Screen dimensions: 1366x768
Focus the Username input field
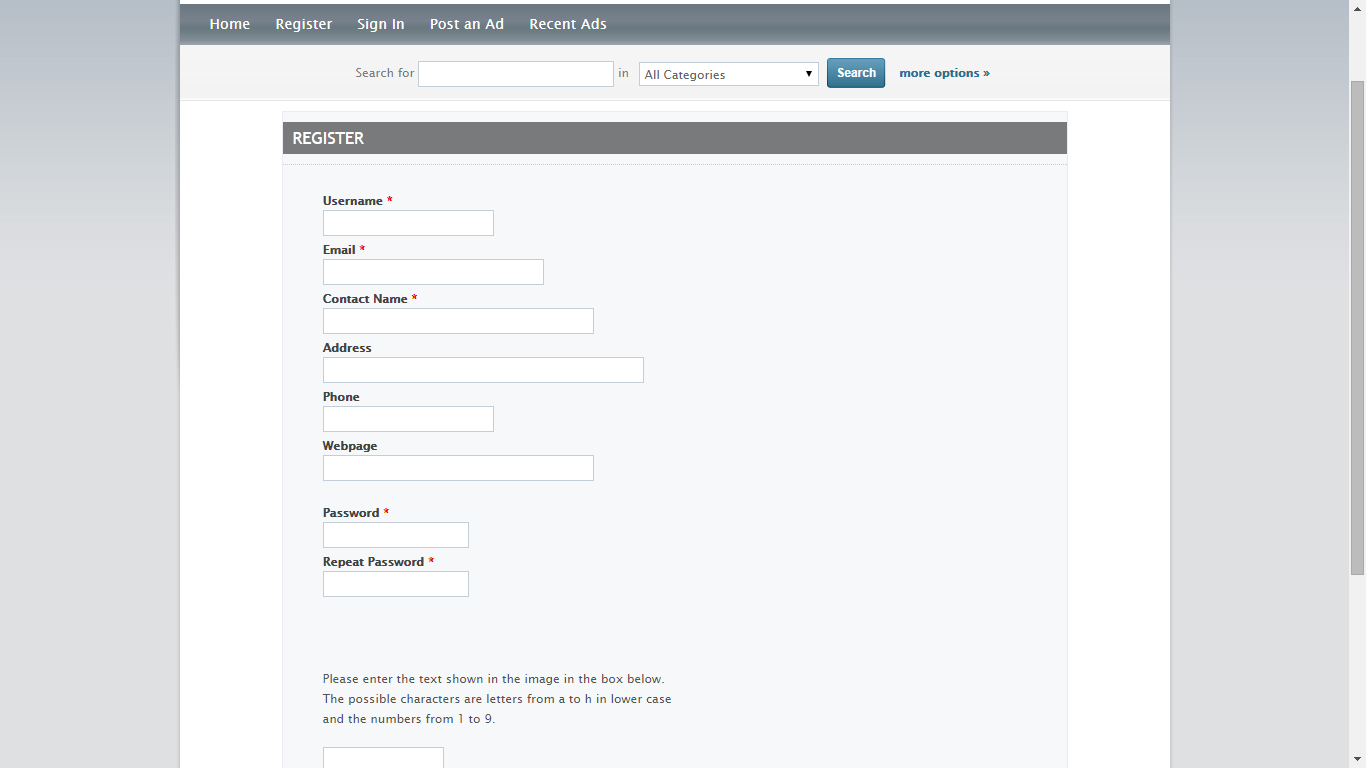tap(408, 223)
